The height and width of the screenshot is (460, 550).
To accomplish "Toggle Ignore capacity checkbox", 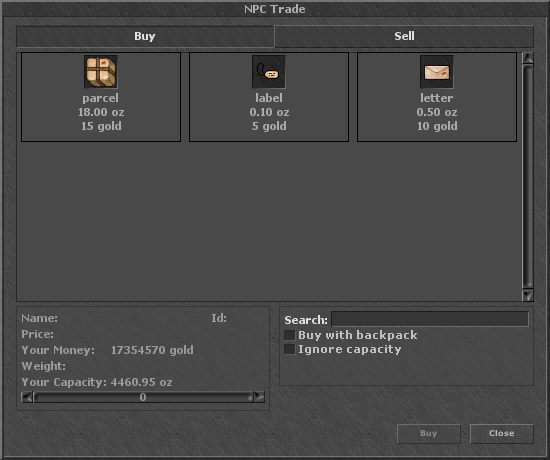I will click(x=289, y=349).
